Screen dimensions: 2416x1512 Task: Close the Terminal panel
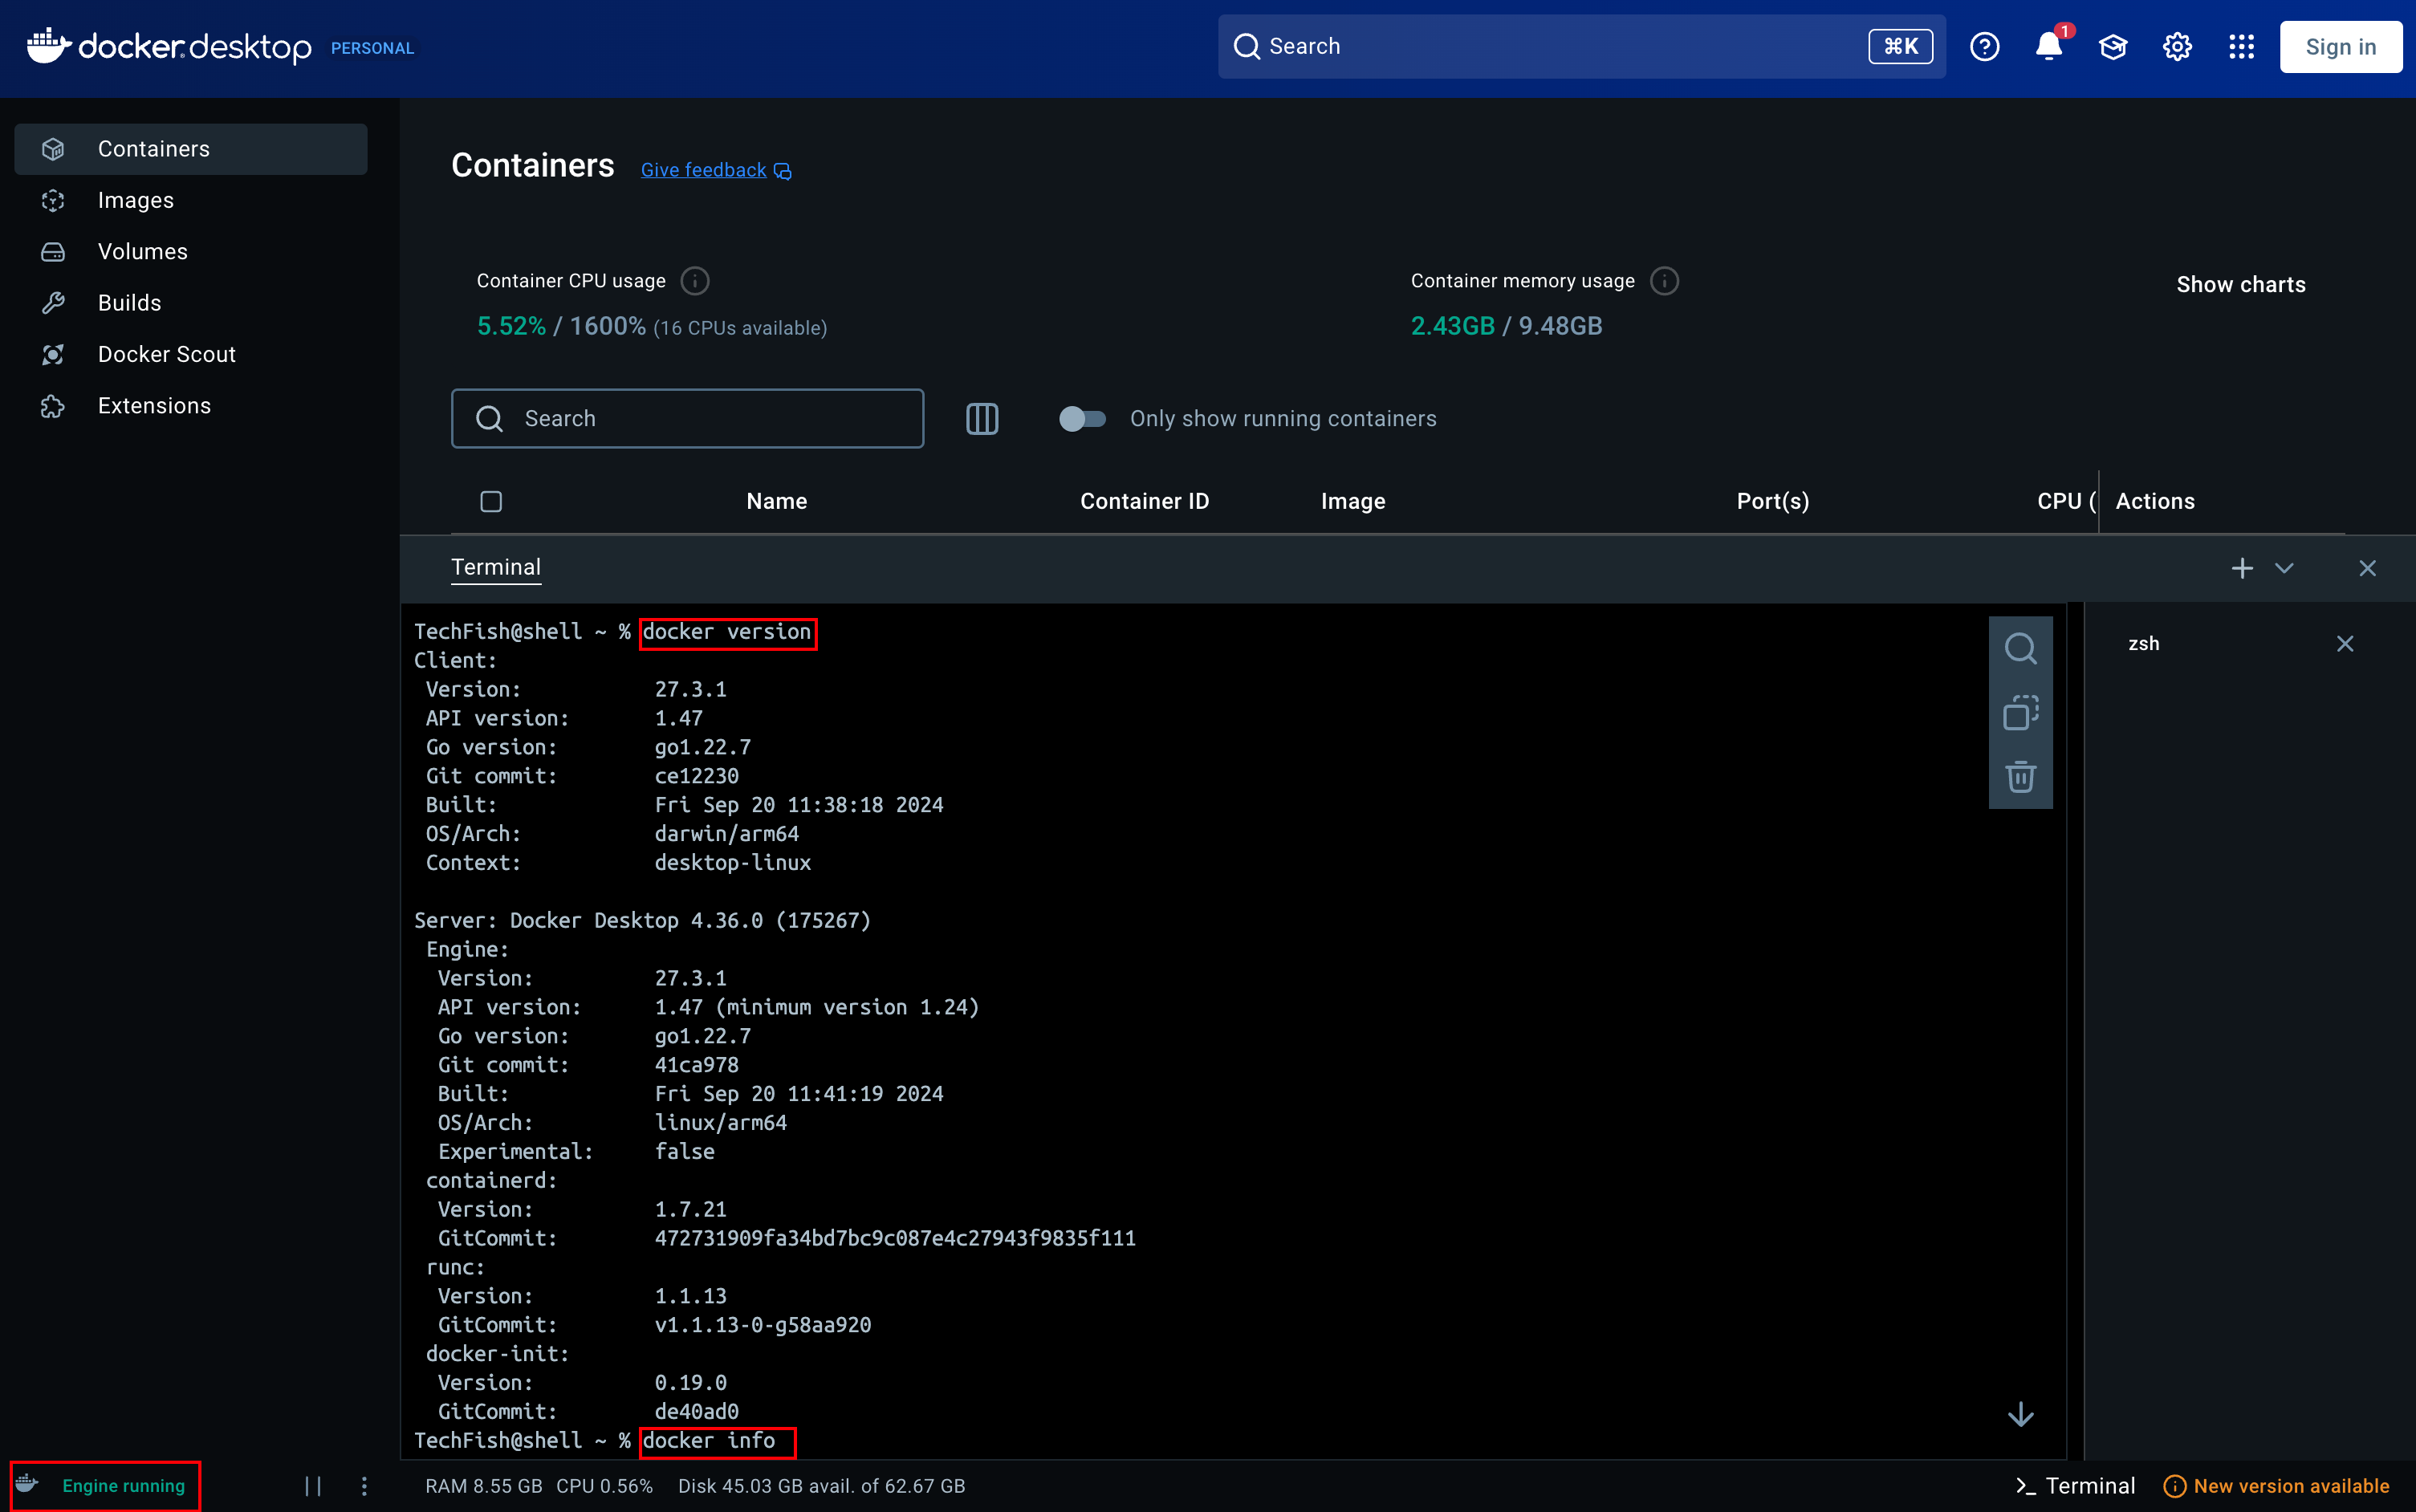pyautogui.click(x=2367, y=568)
